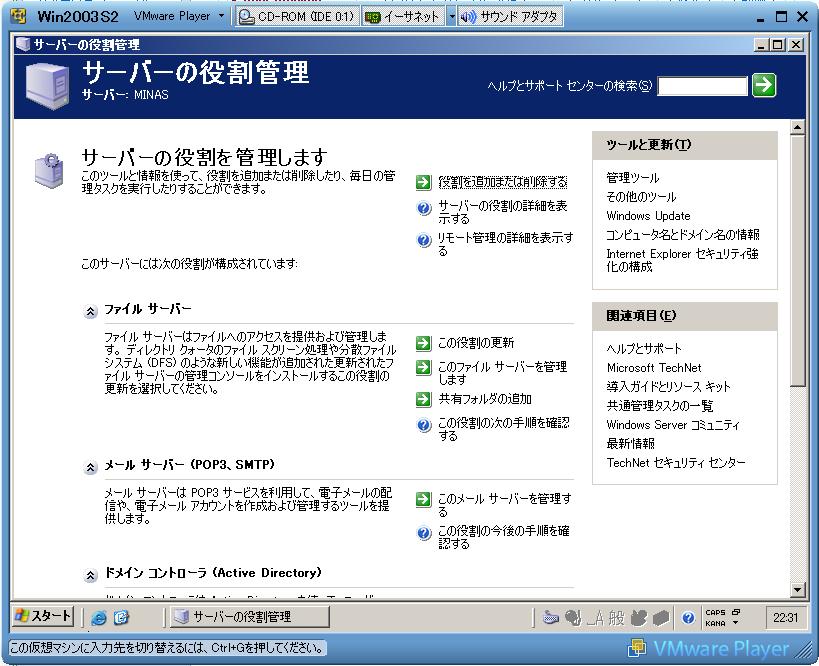Collapse the メール サーバー (POP3、SMTP) section
This screenshot has width=819, height=666.
[x=90, y=468]
